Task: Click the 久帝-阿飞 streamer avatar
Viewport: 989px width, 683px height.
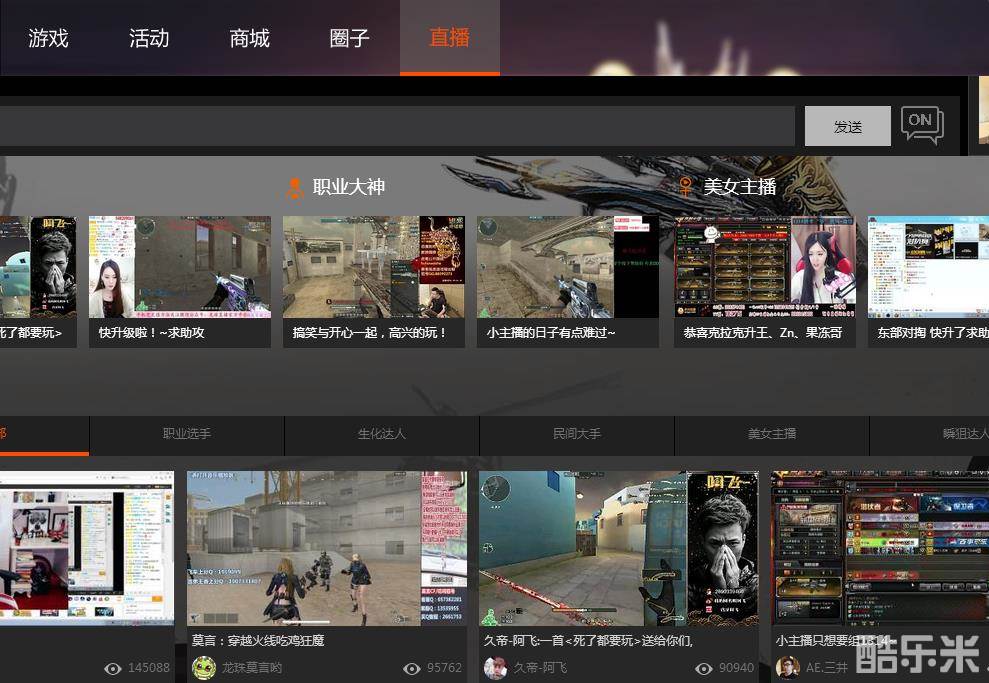Action: (495, 668)
